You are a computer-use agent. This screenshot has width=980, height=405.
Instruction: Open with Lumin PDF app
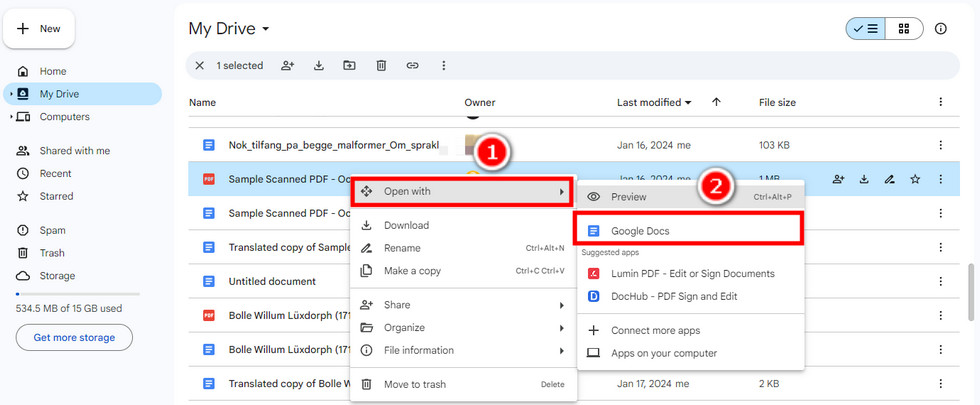[x=690, y=274]
